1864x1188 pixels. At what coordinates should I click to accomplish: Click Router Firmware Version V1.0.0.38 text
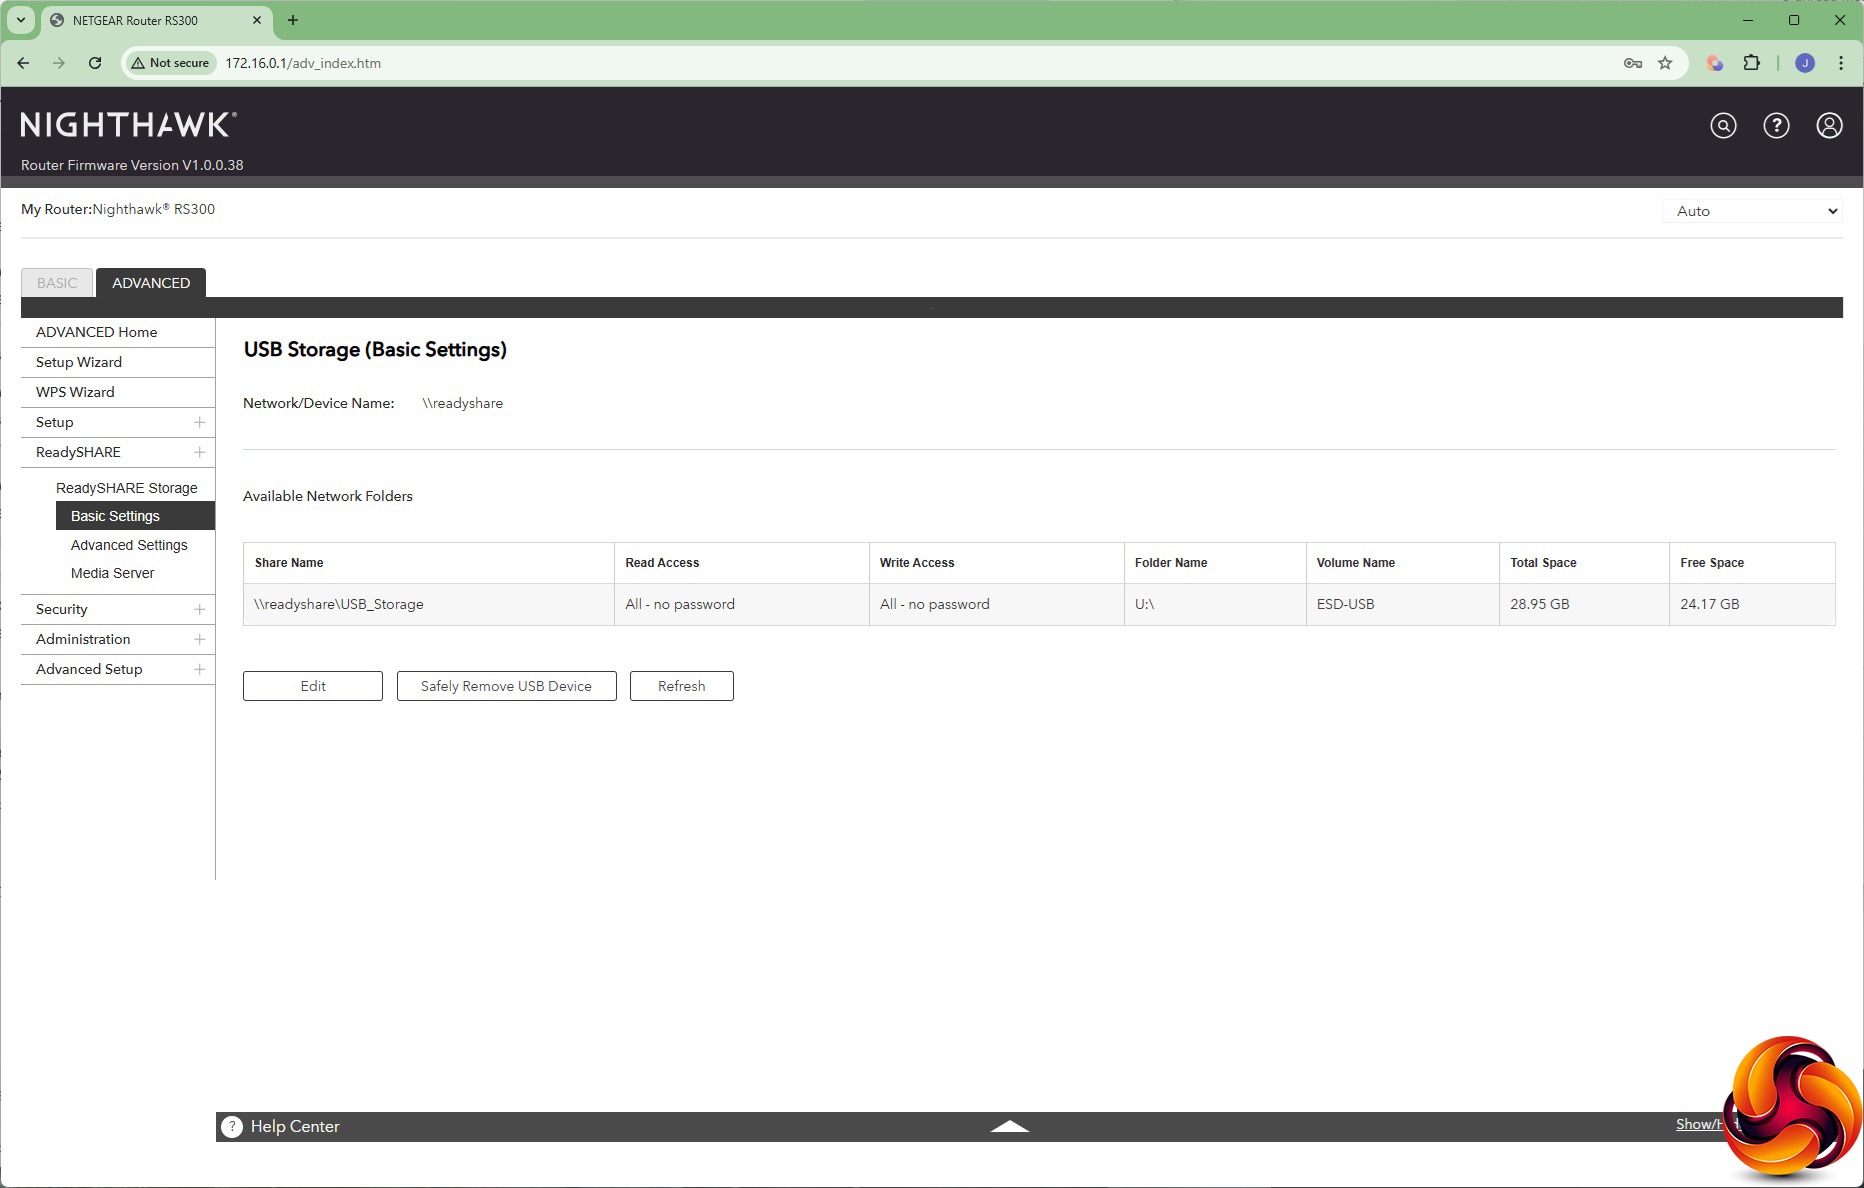coord(132,165)
